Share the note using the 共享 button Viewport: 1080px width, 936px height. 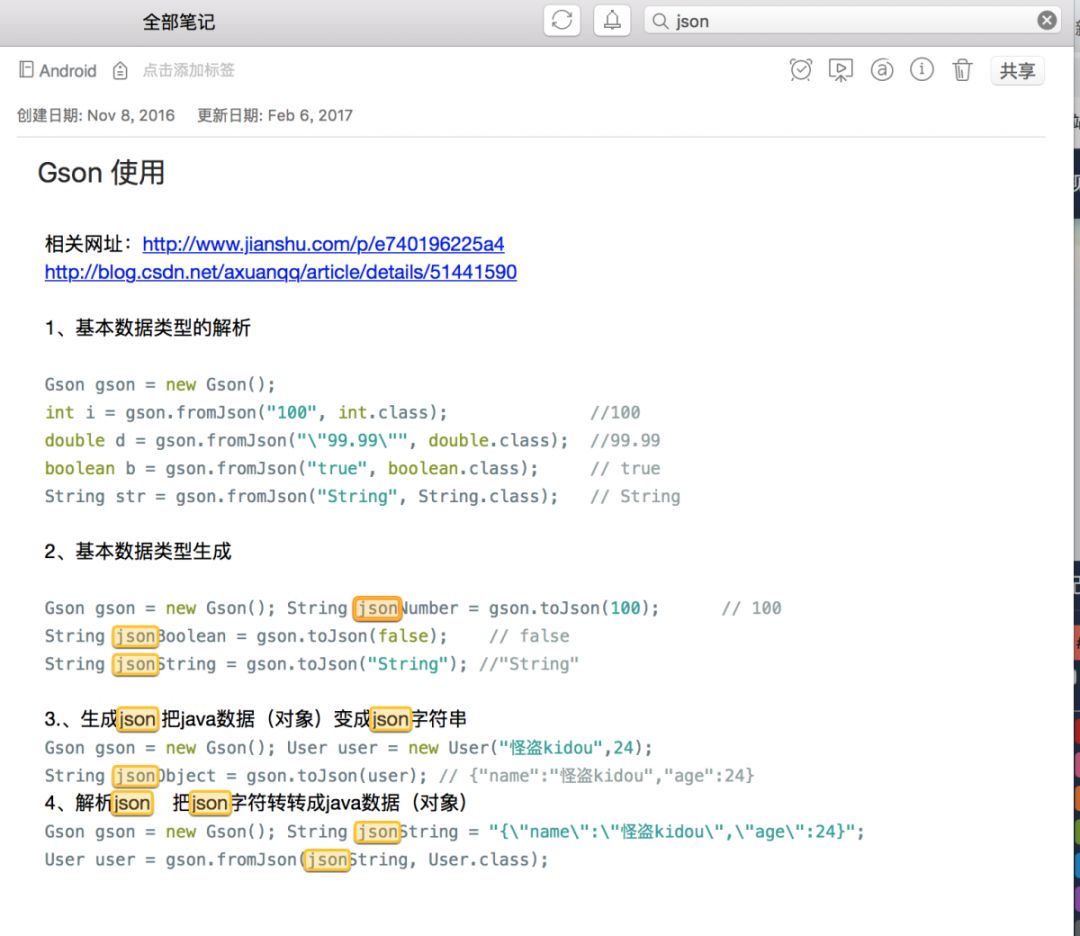click(1017, 70)
